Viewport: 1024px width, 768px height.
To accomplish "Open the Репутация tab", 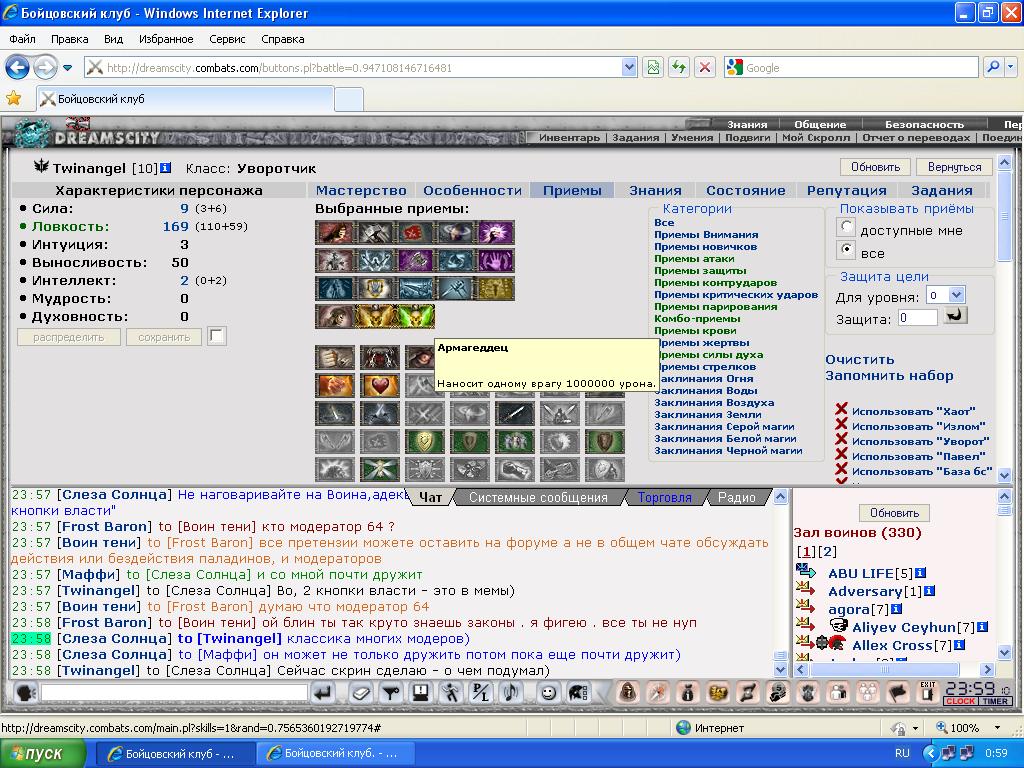I will pos(846,190).
